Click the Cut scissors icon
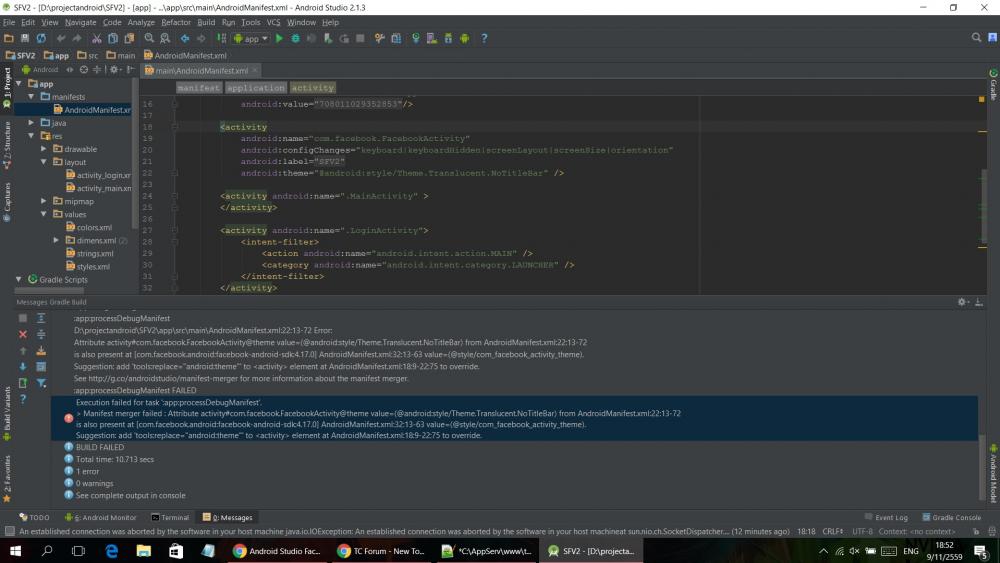1000x563 pixels. click(97, 38)
